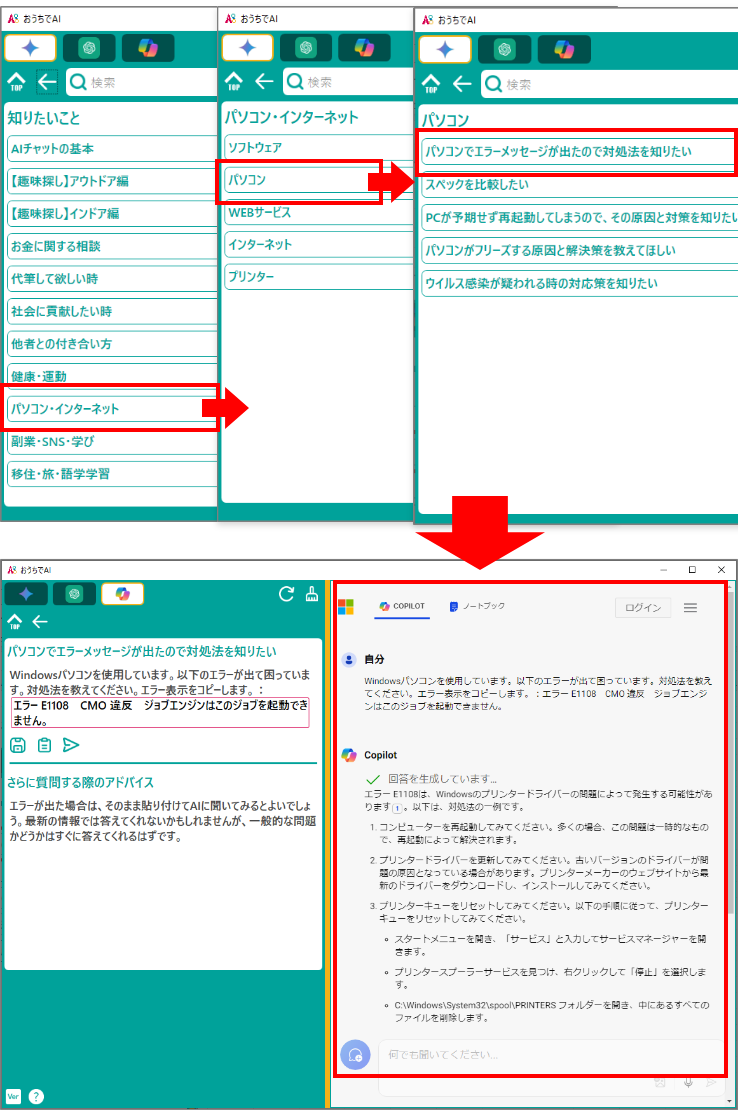This screenshot has width=738, height=1110.
Task: Open the Ver version icon
Action: pyautogui.click(x=14, y=1096)
